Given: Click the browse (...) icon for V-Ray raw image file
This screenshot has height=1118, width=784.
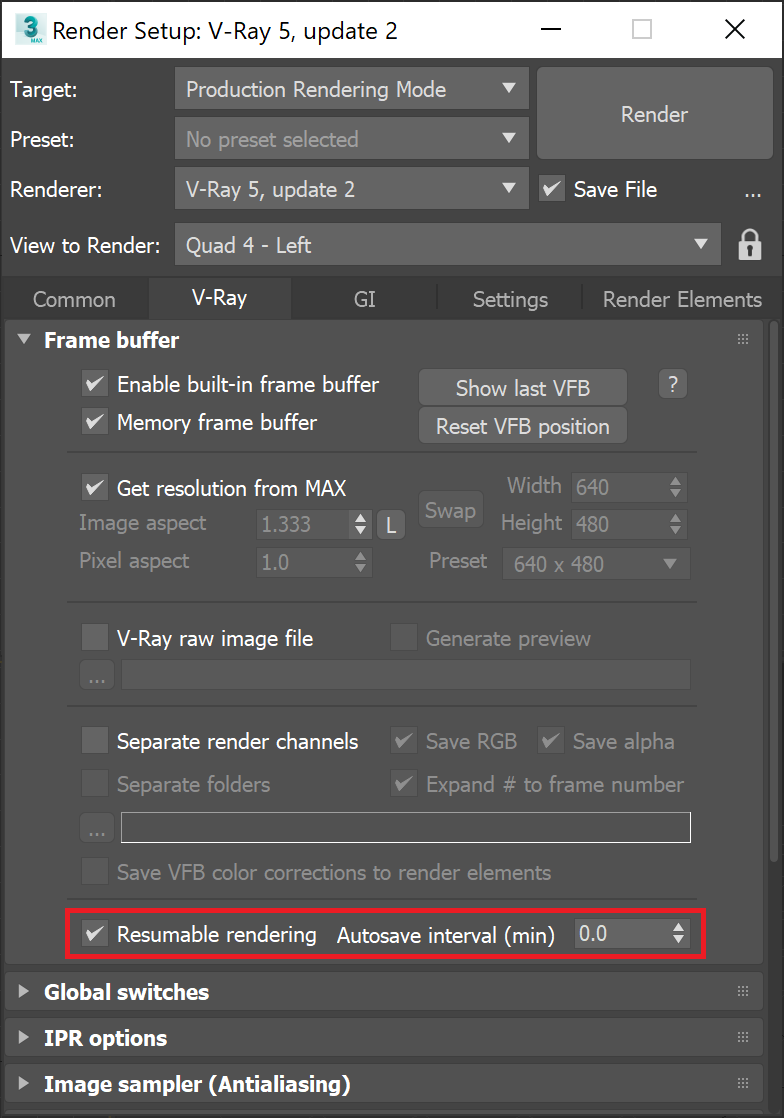Looking at the screenshot, I should tap(96, 674).
